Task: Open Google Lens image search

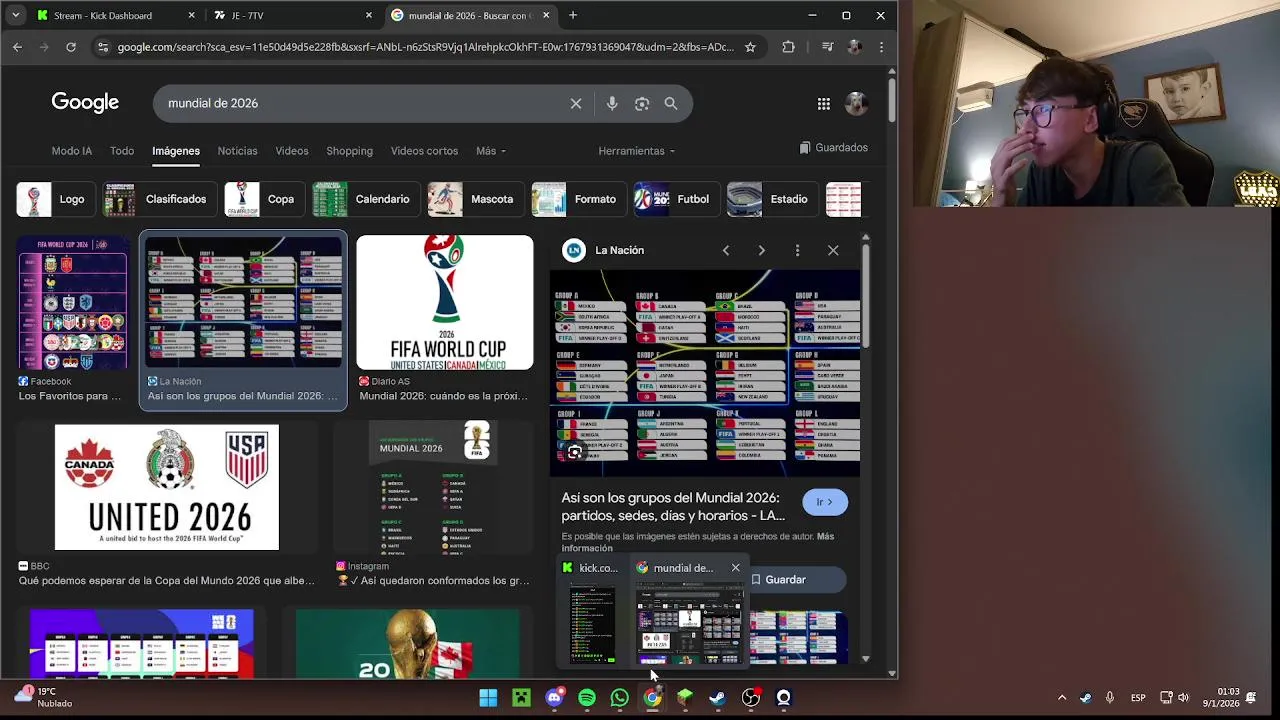Action: click(642, 103)
